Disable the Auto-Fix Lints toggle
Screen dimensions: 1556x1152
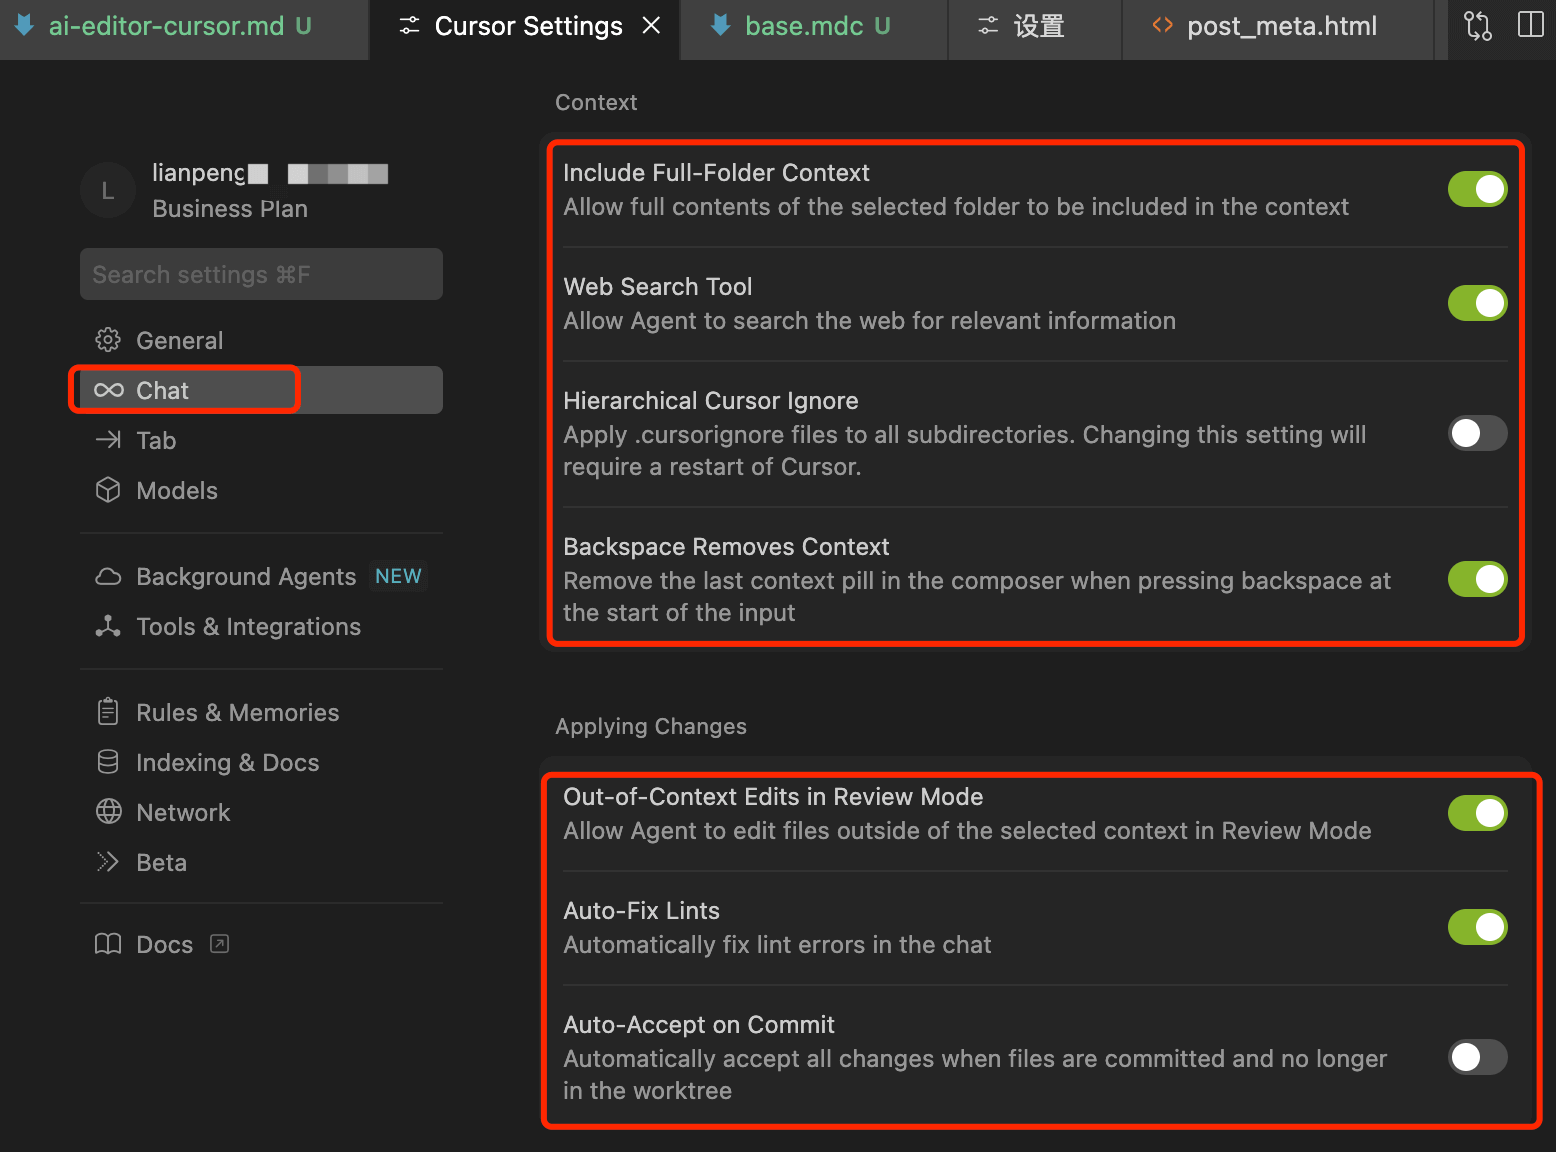[1477, 927]
